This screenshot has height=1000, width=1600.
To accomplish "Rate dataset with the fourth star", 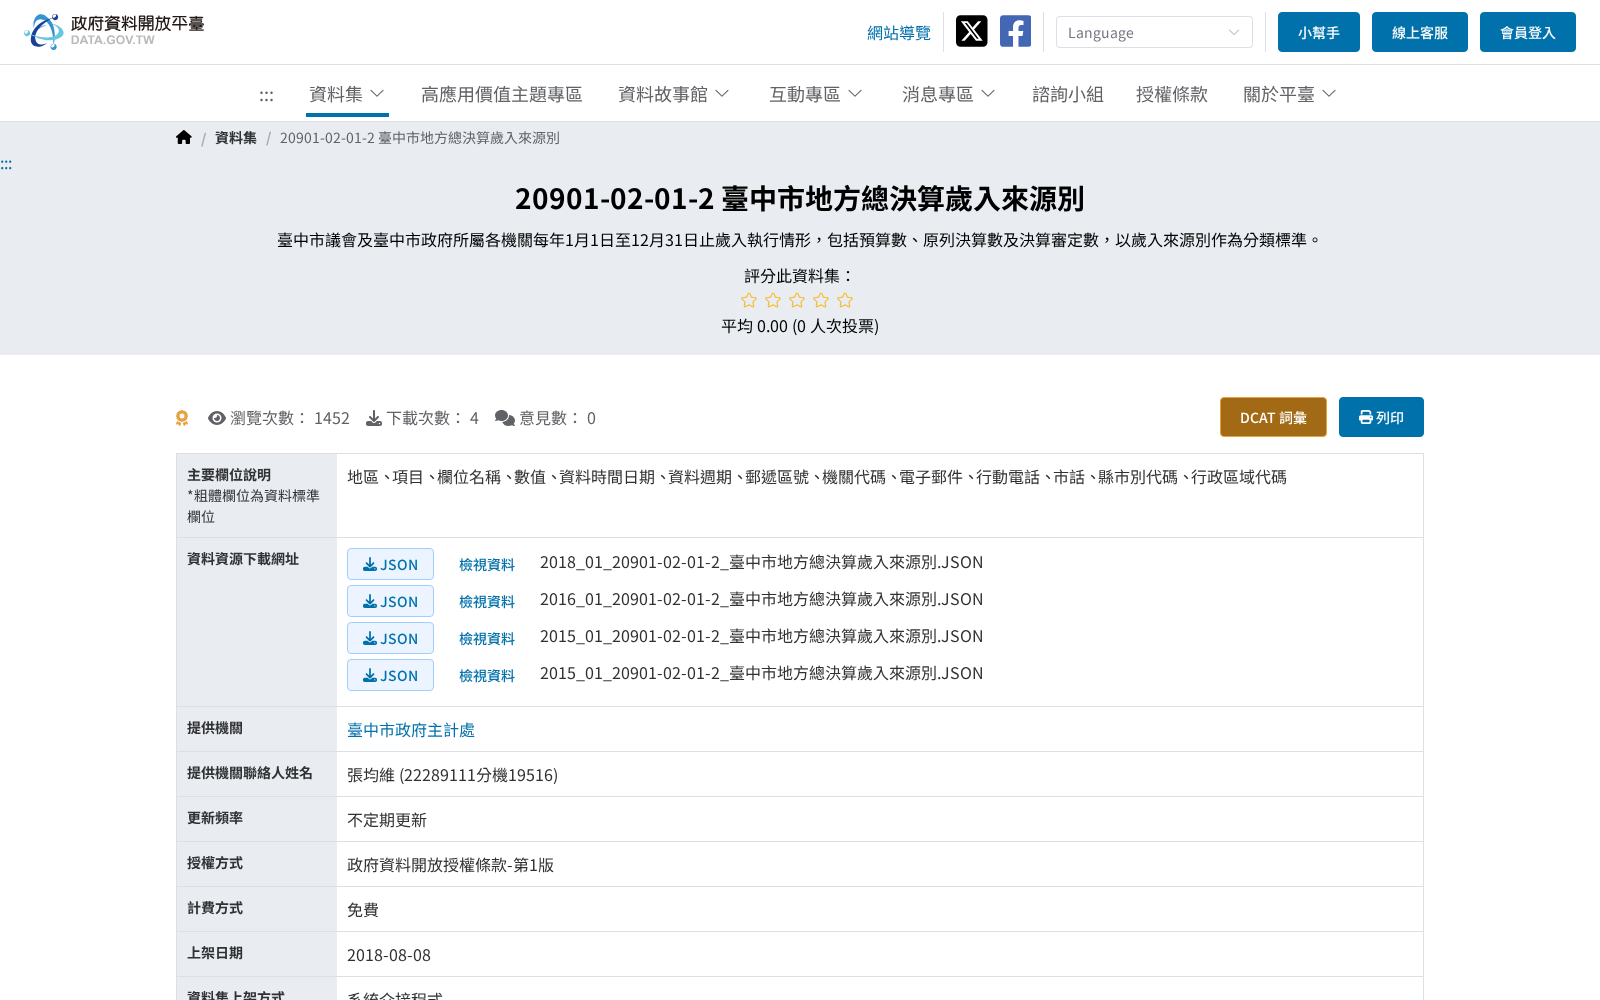I will point(821,300).
